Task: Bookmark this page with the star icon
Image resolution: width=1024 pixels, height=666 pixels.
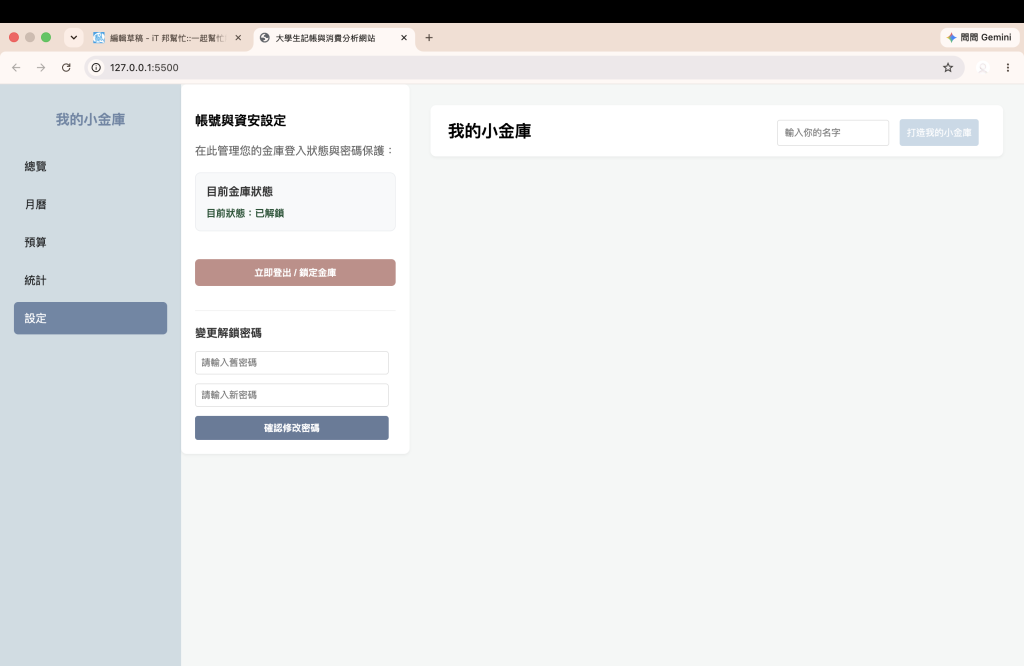Action: tap(948, 67)
